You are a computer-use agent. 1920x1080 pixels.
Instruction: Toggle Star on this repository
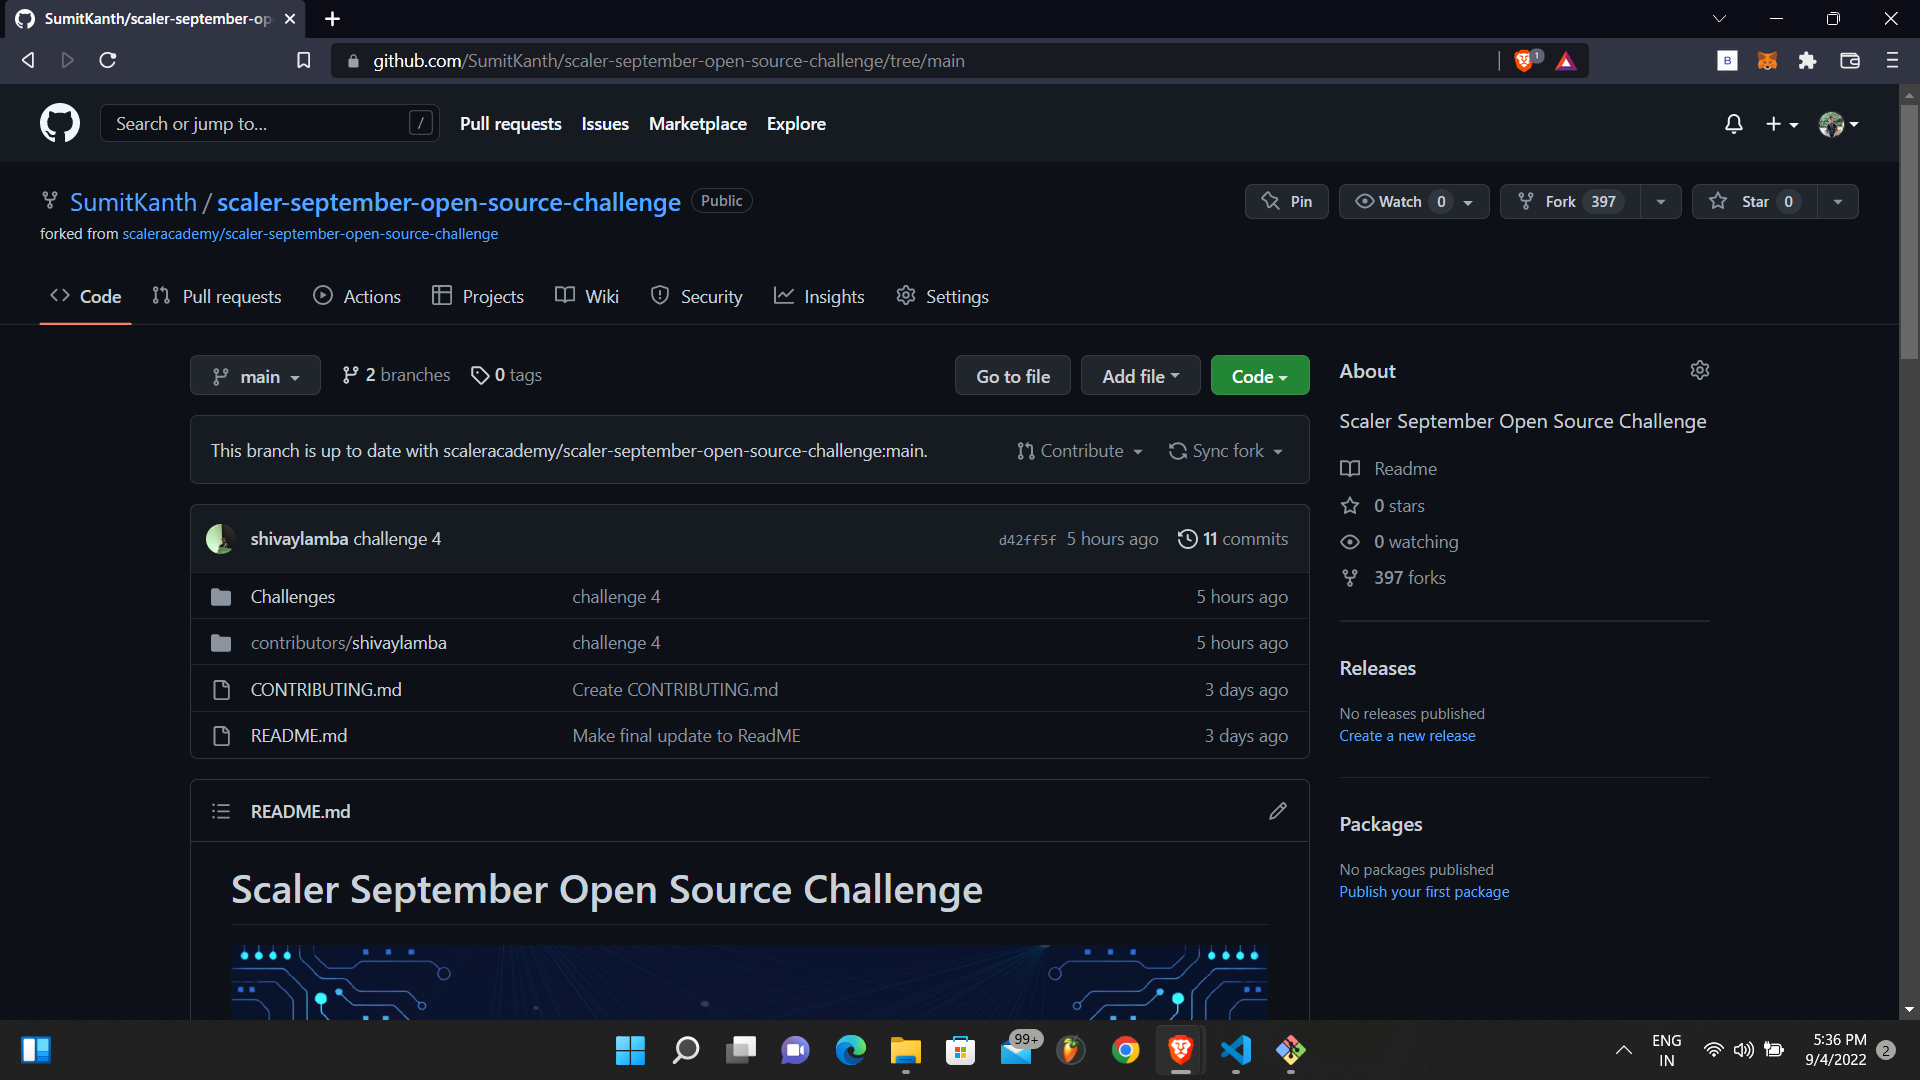(1754, 201)
